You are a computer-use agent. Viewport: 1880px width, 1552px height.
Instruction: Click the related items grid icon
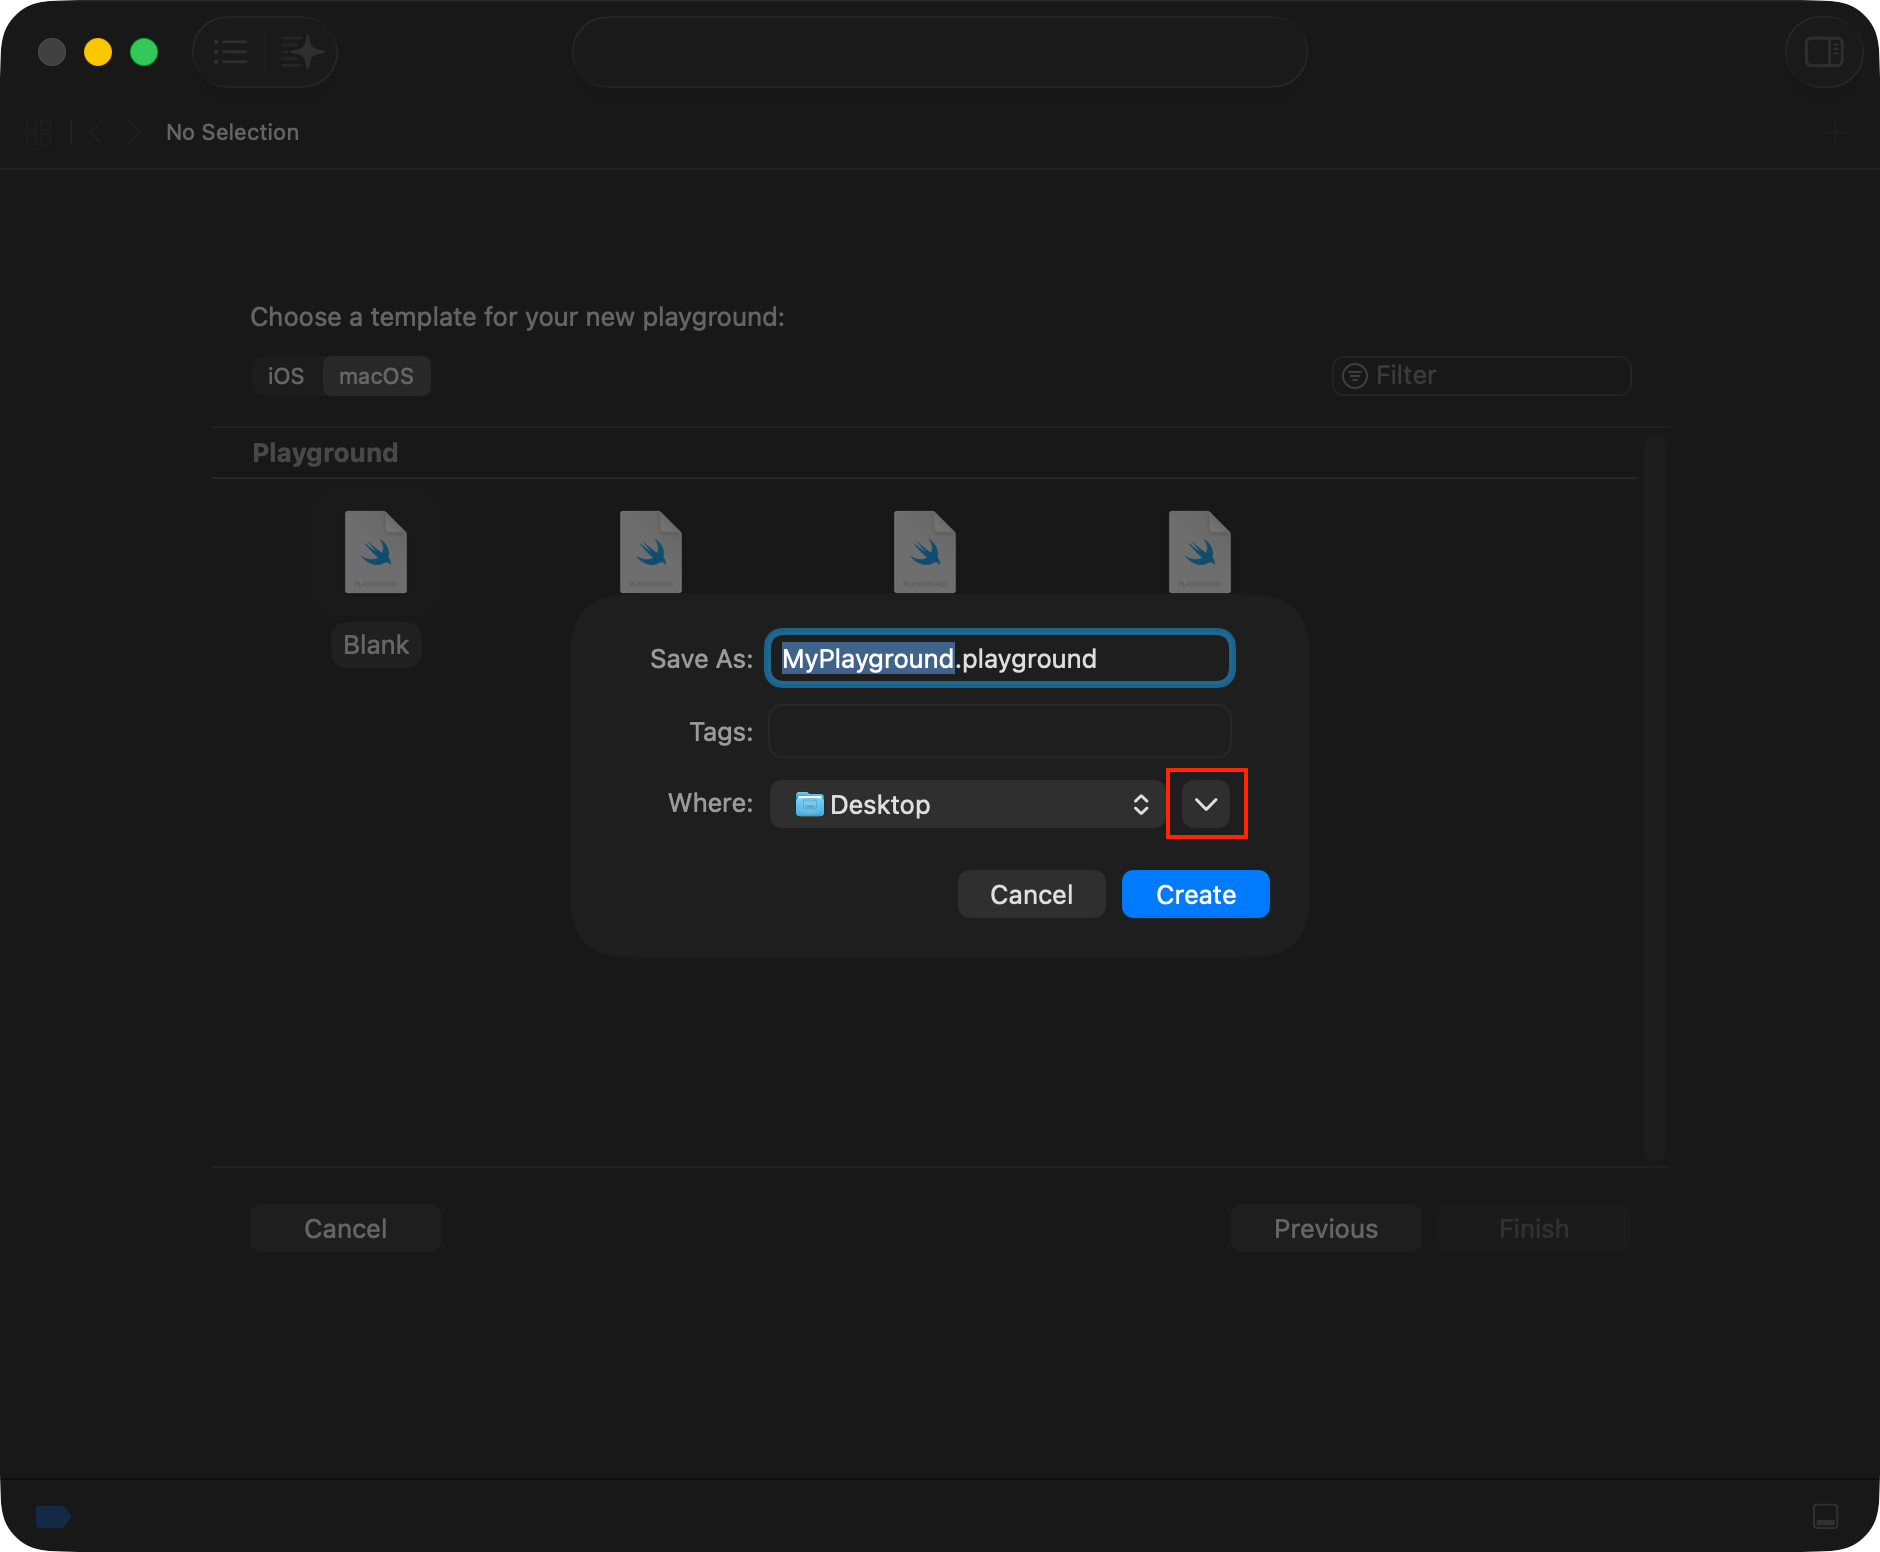tap(38, 132)
